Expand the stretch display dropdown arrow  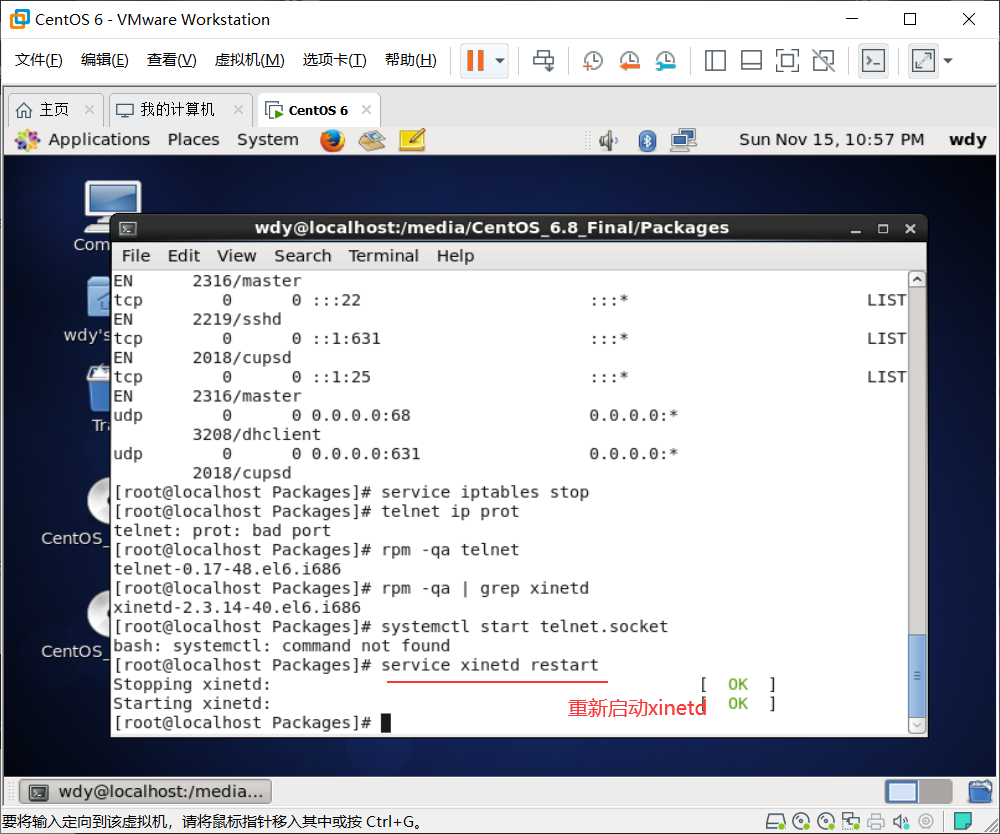point(948,61)
